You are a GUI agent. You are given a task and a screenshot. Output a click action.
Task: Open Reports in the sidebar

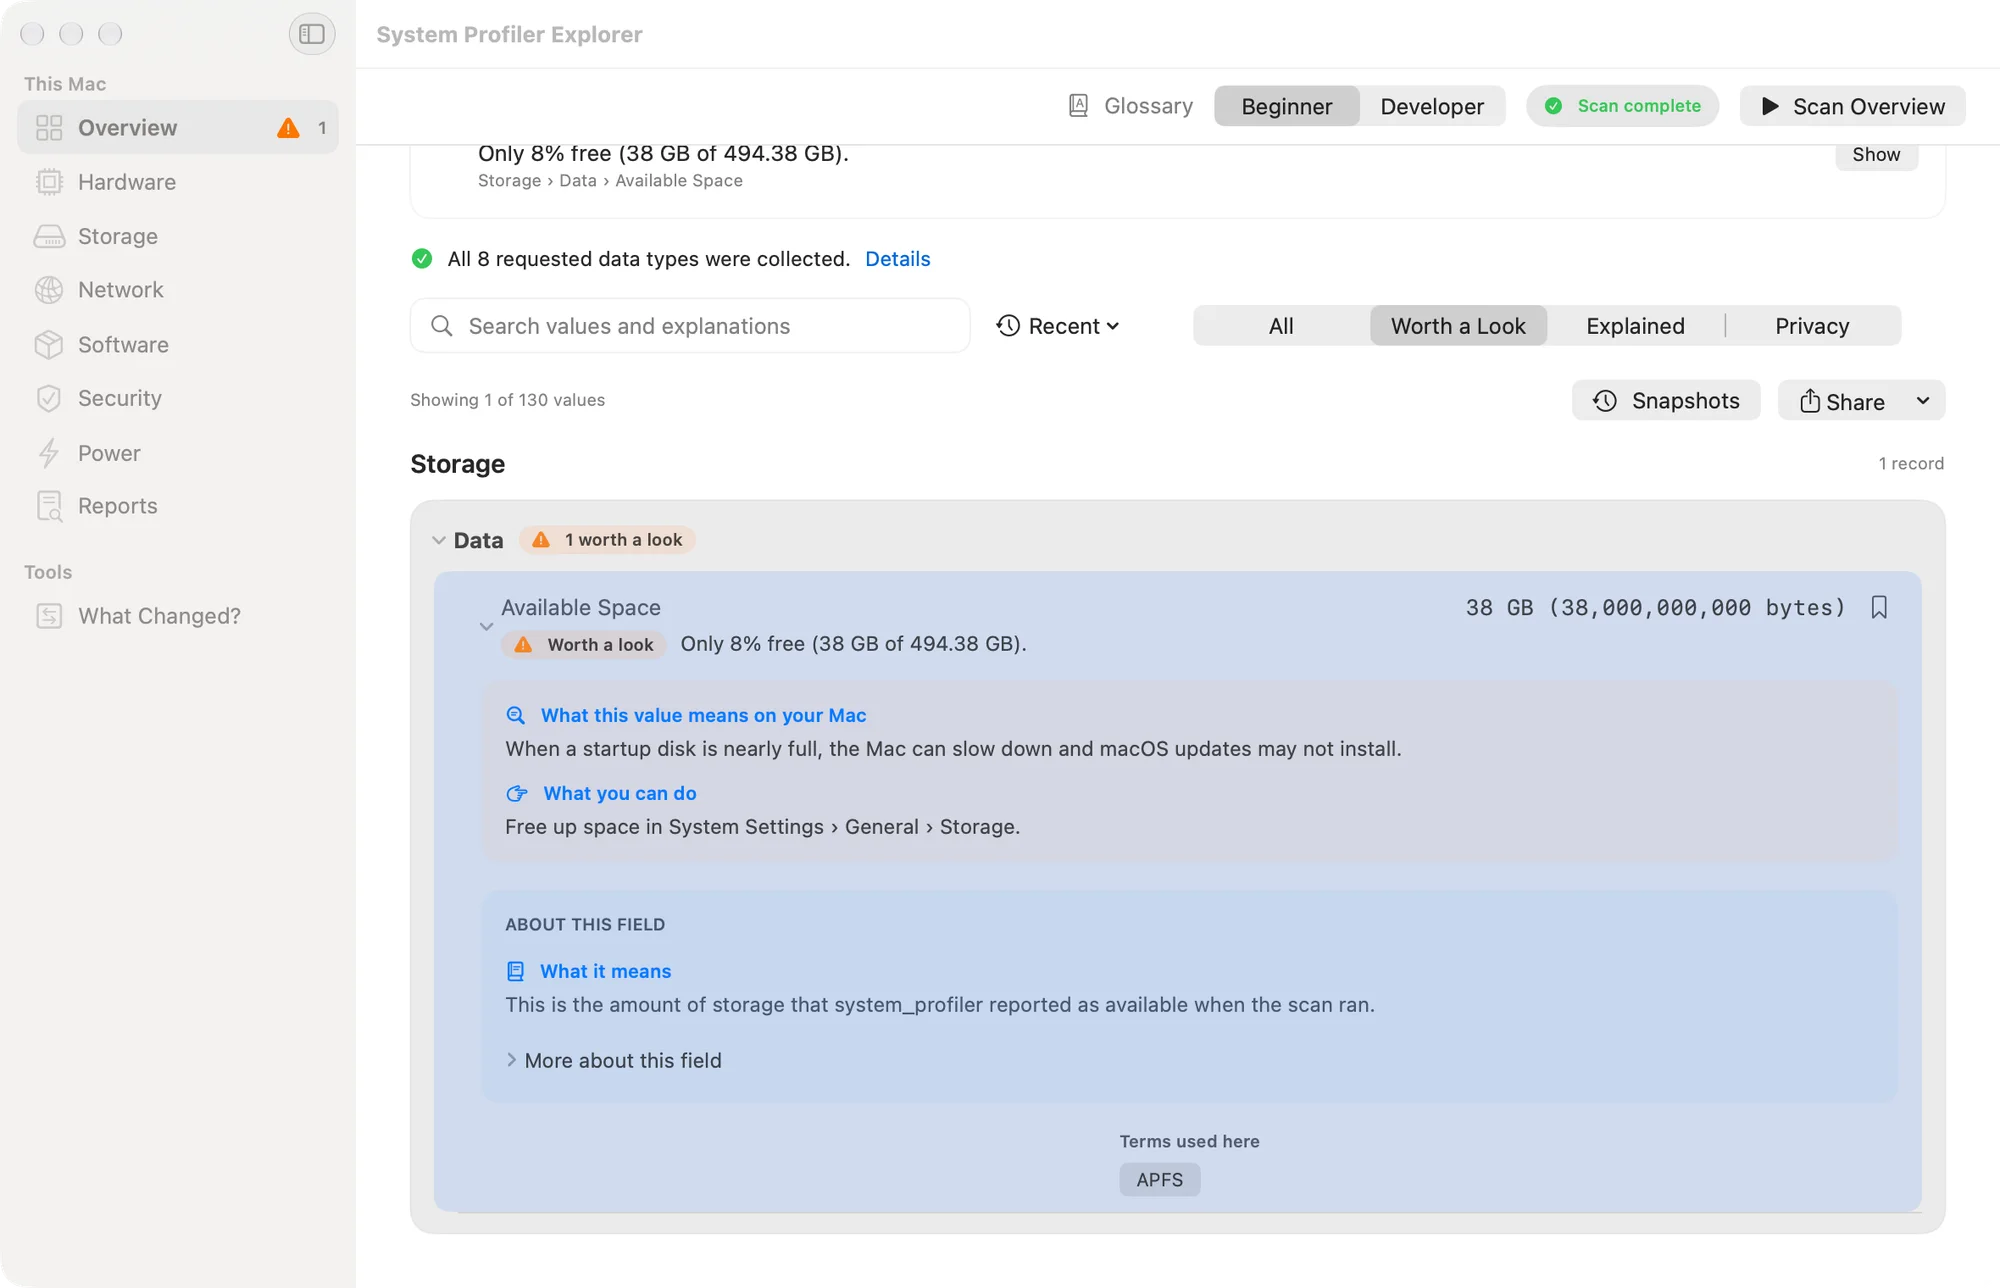pyautogui.click(x=178, y=506)
